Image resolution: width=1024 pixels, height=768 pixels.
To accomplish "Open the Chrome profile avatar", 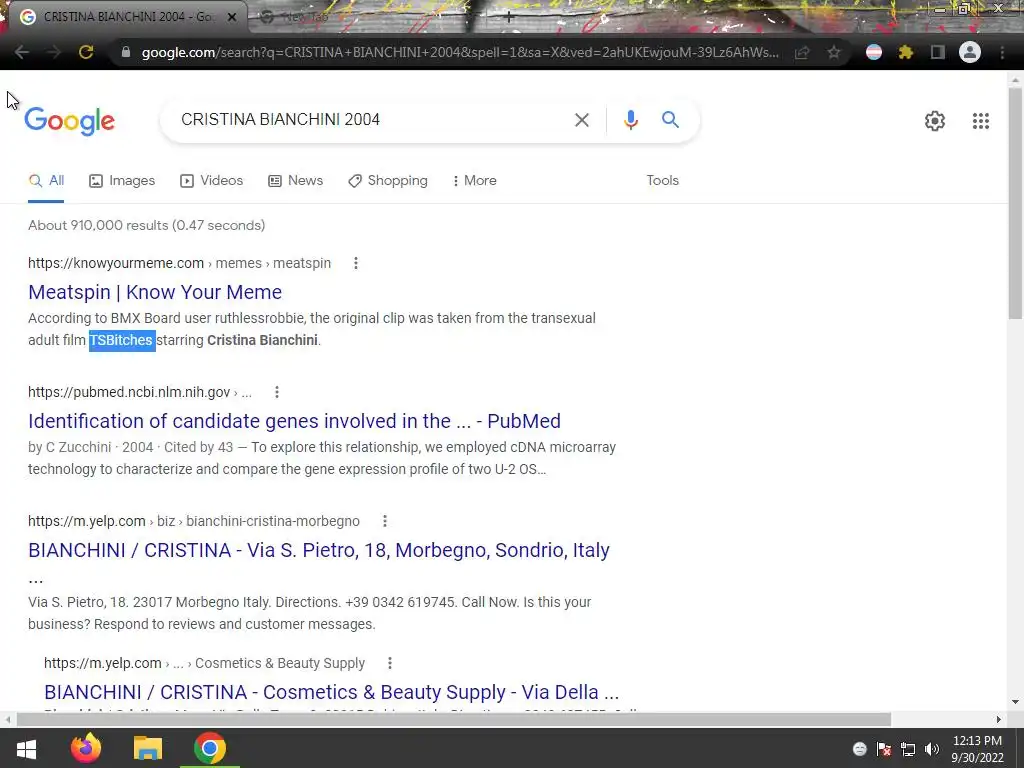I will click(970, 52).
